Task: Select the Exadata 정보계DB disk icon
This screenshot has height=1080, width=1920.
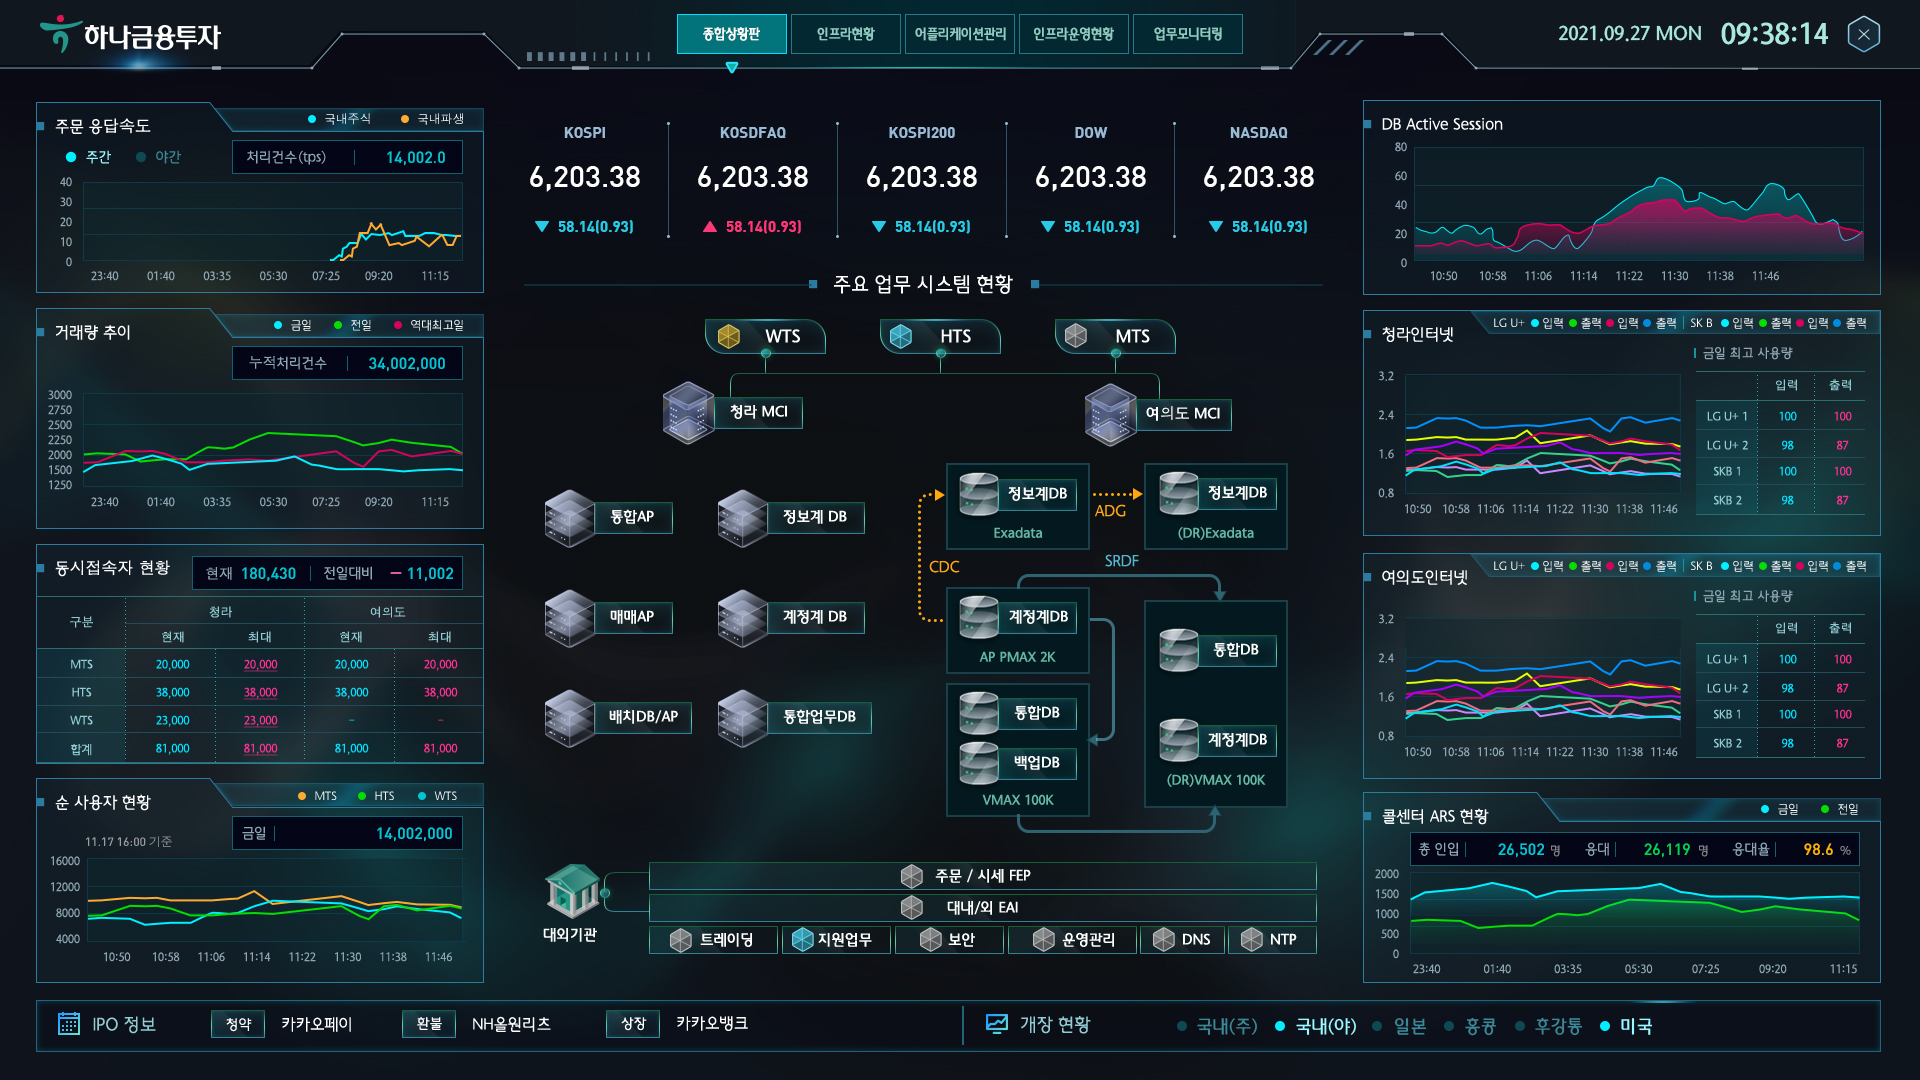Action: pos(979,494)
